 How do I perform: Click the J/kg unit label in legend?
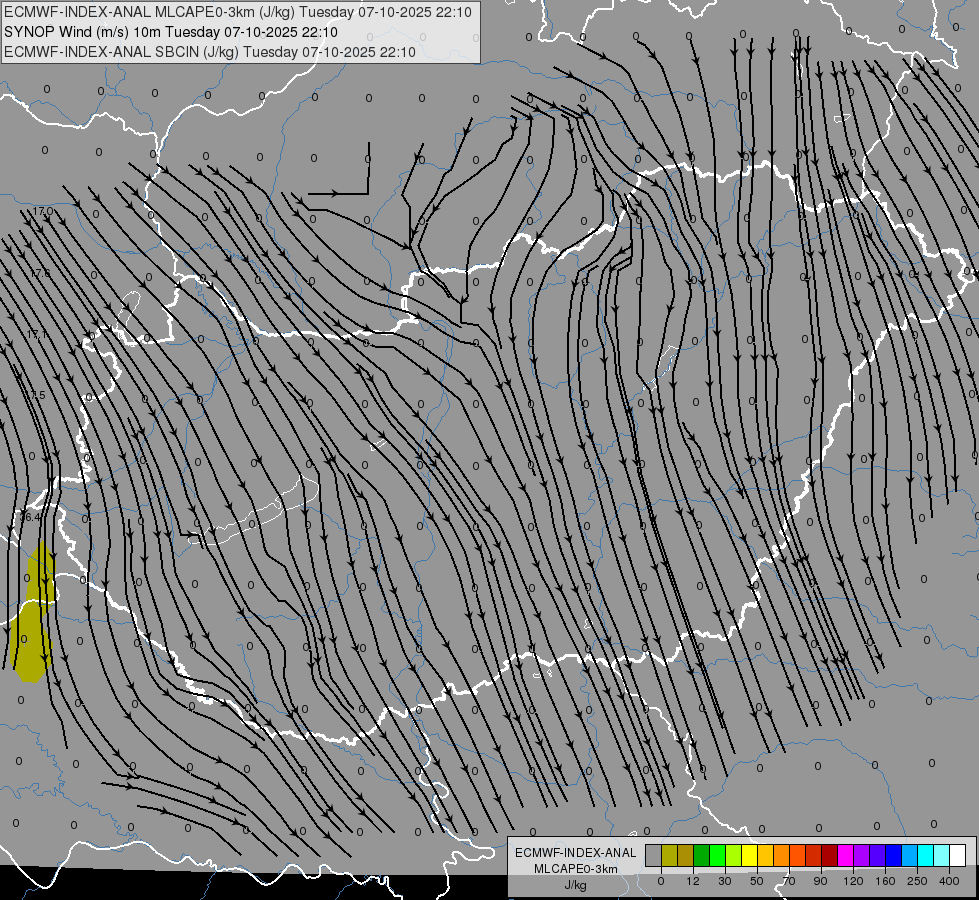(x=576, y=885)
